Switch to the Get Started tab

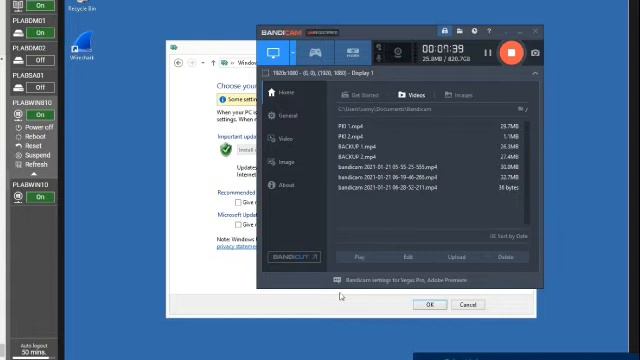click(x=360, y=95)
